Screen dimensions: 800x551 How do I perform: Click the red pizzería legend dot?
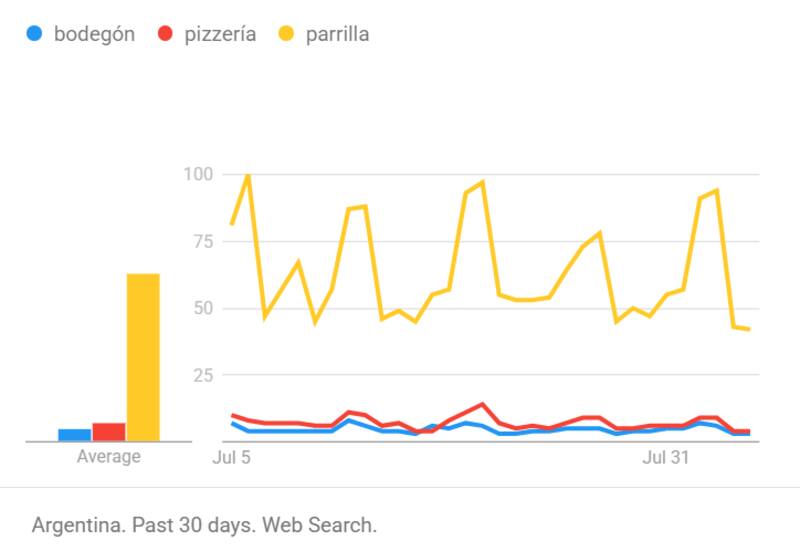coord(166,34)
